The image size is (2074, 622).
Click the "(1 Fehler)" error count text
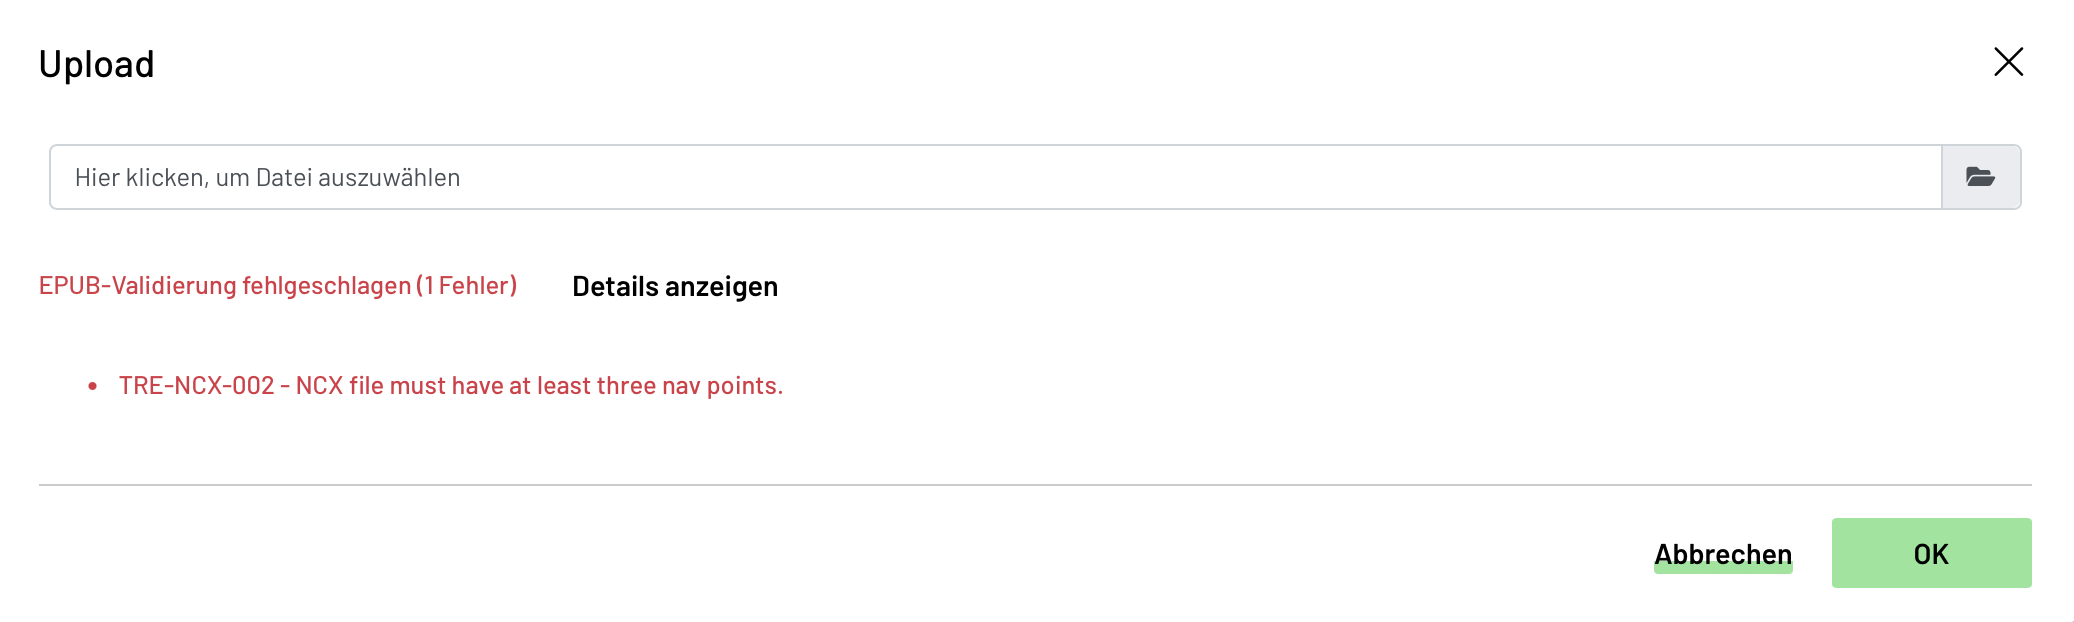[x=467, y=286]
